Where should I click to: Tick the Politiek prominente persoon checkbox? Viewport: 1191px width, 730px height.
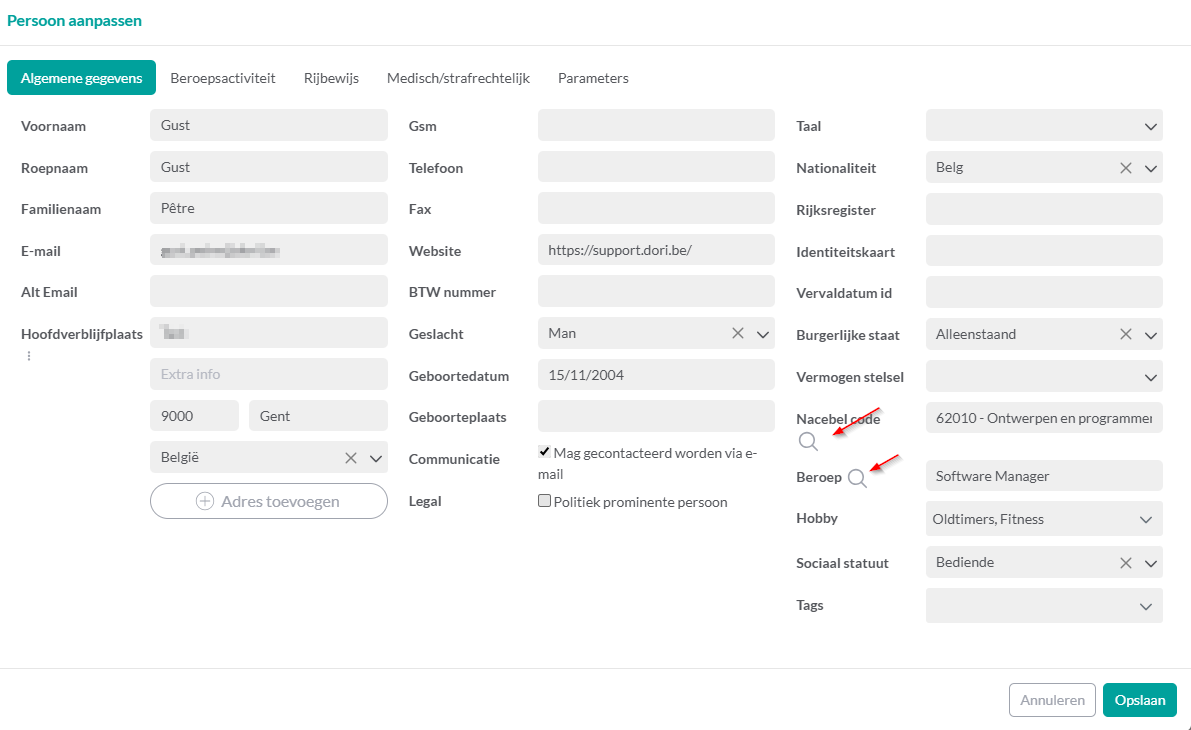pyautogui.click(x=545, y=502)
